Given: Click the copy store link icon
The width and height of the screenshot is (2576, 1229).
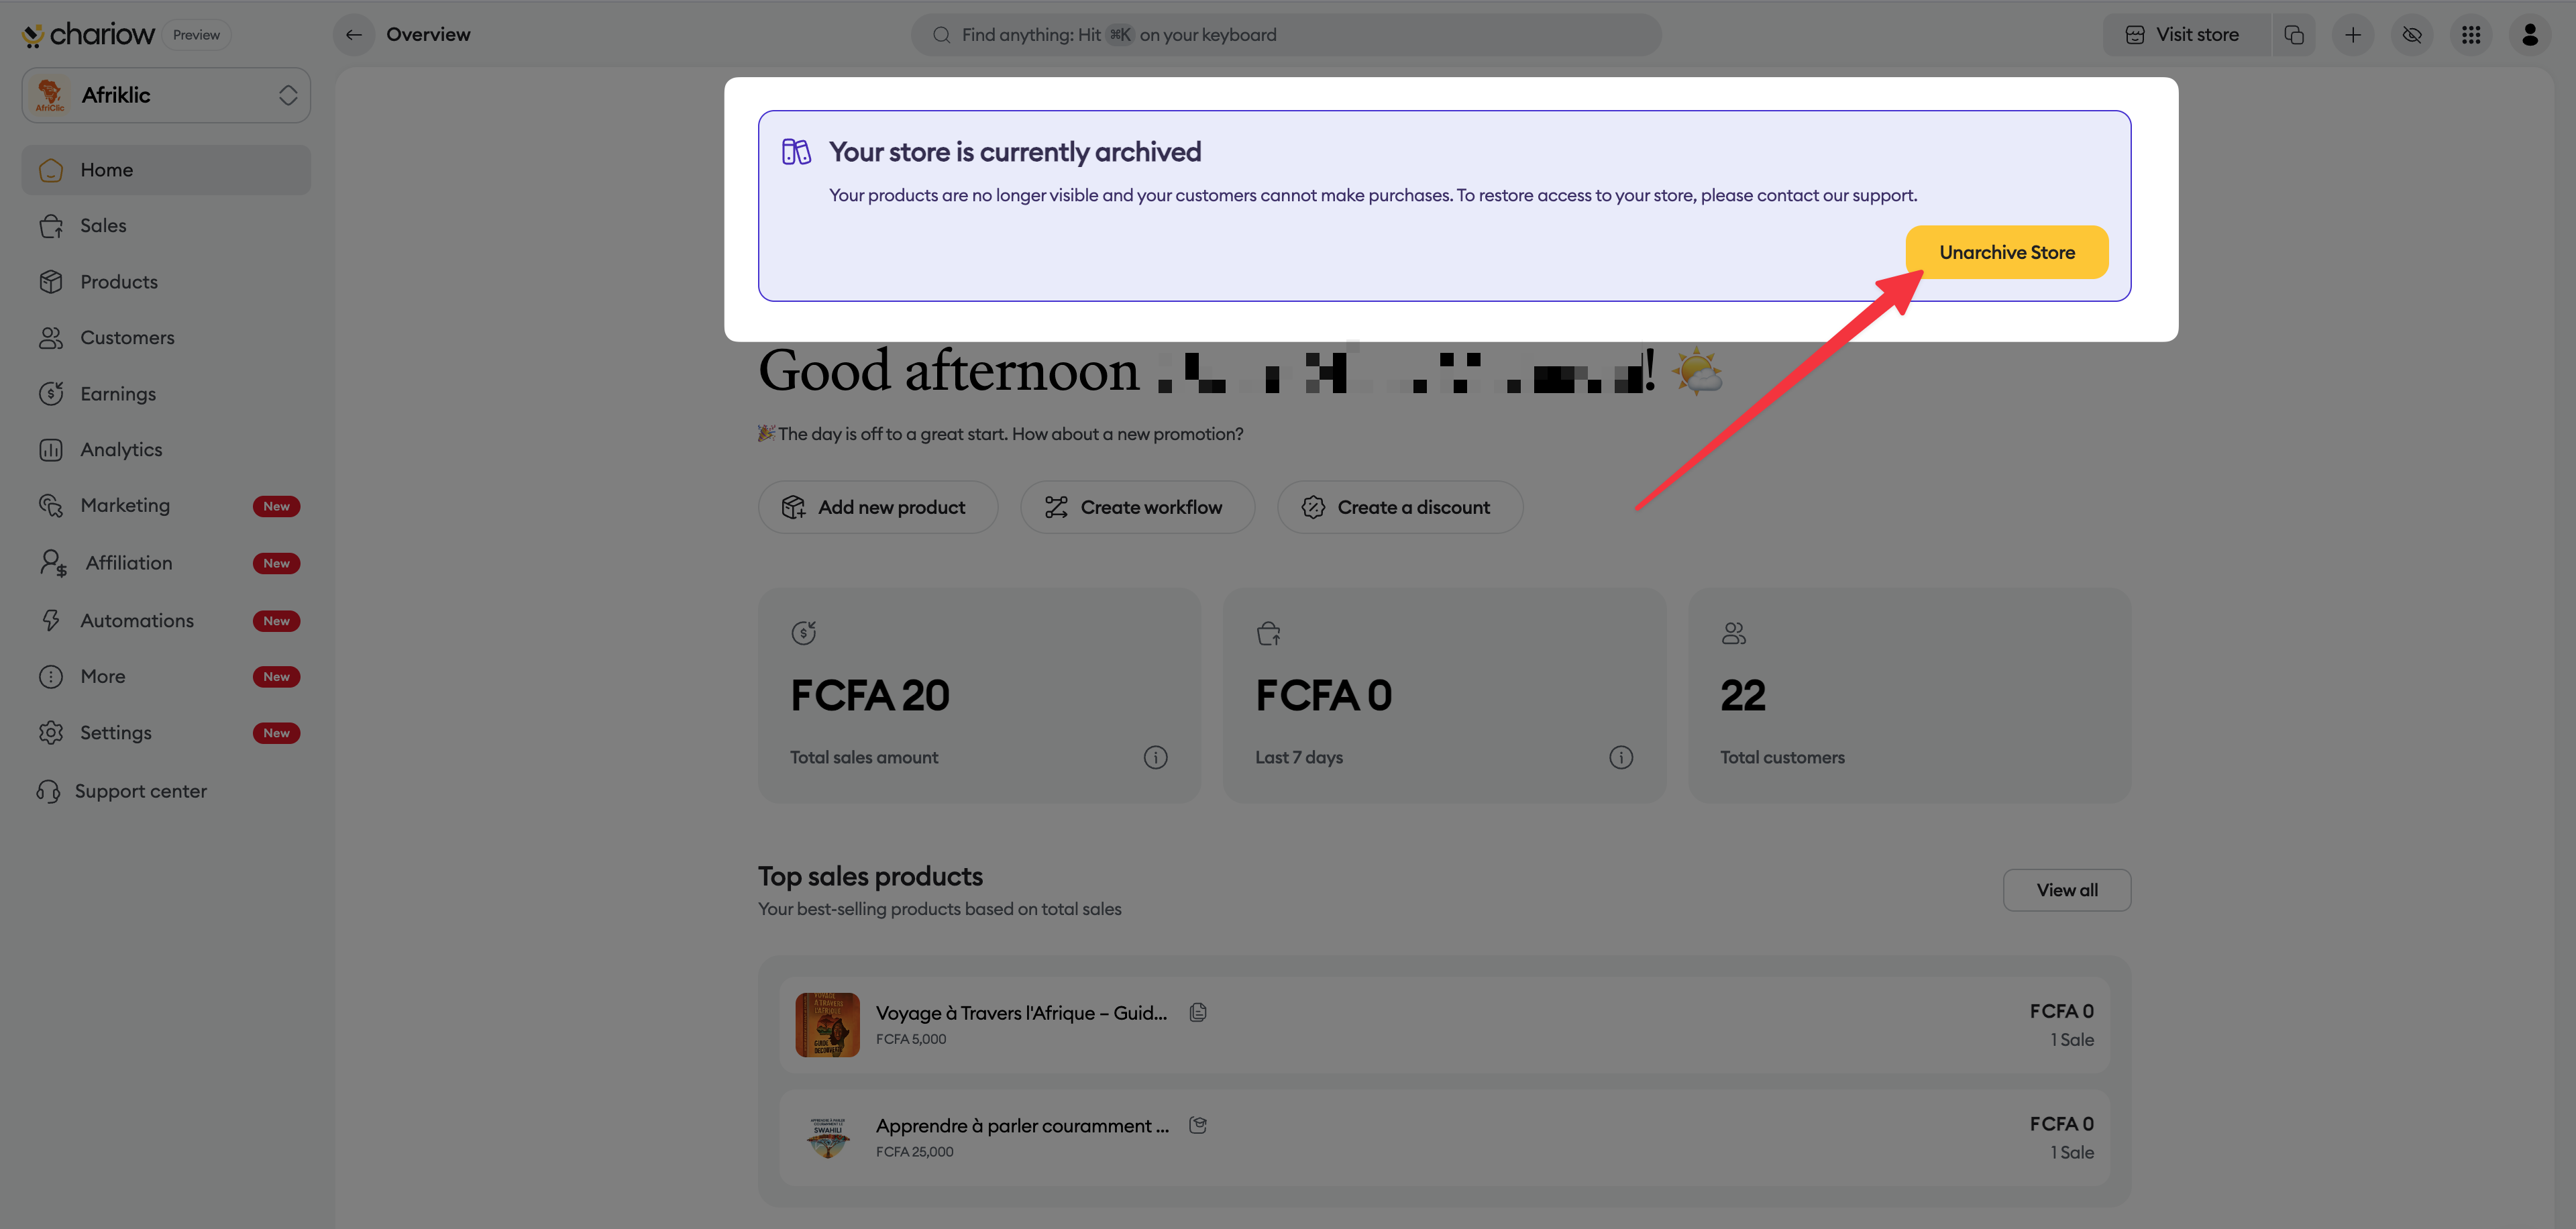Looking at the screenshot, I should click(2293, 35).
